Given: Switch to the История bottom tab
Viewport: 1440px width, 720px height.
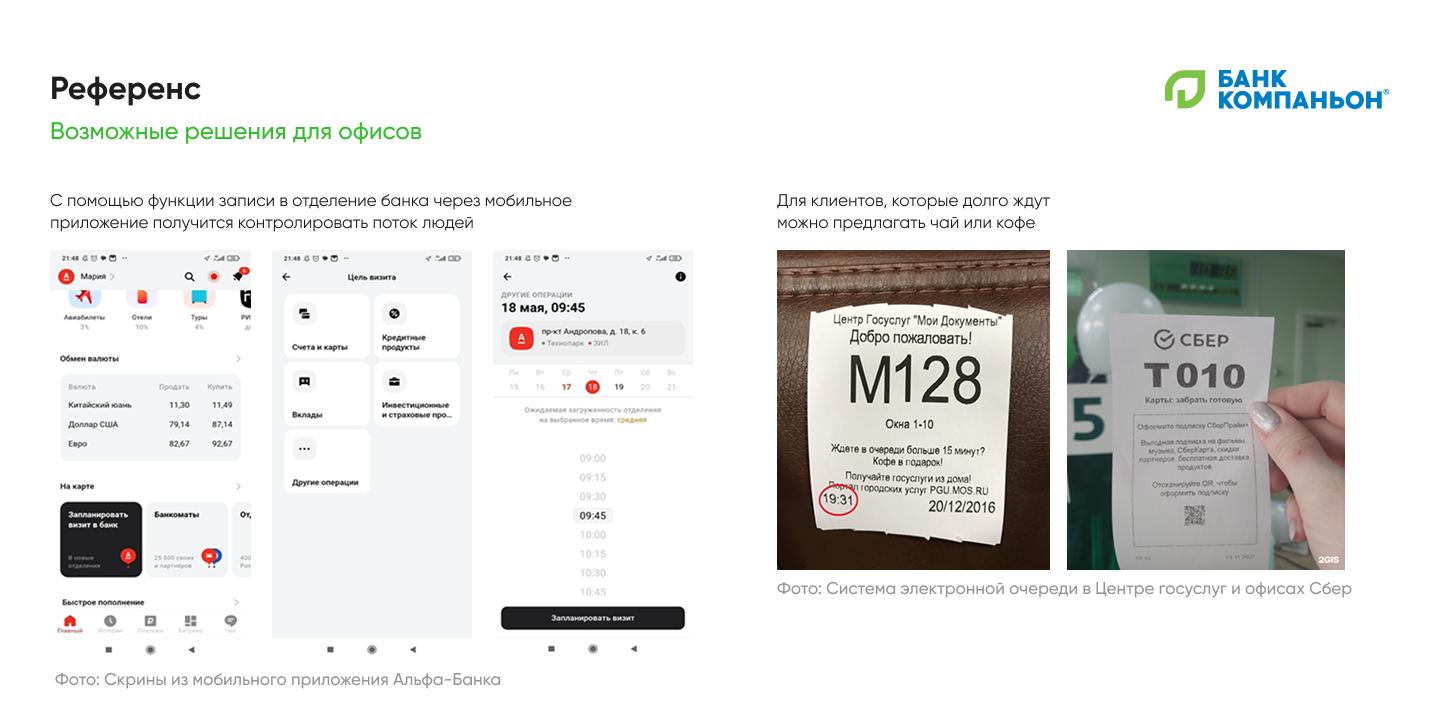Looking at the screenshot, I should [110, 624].
